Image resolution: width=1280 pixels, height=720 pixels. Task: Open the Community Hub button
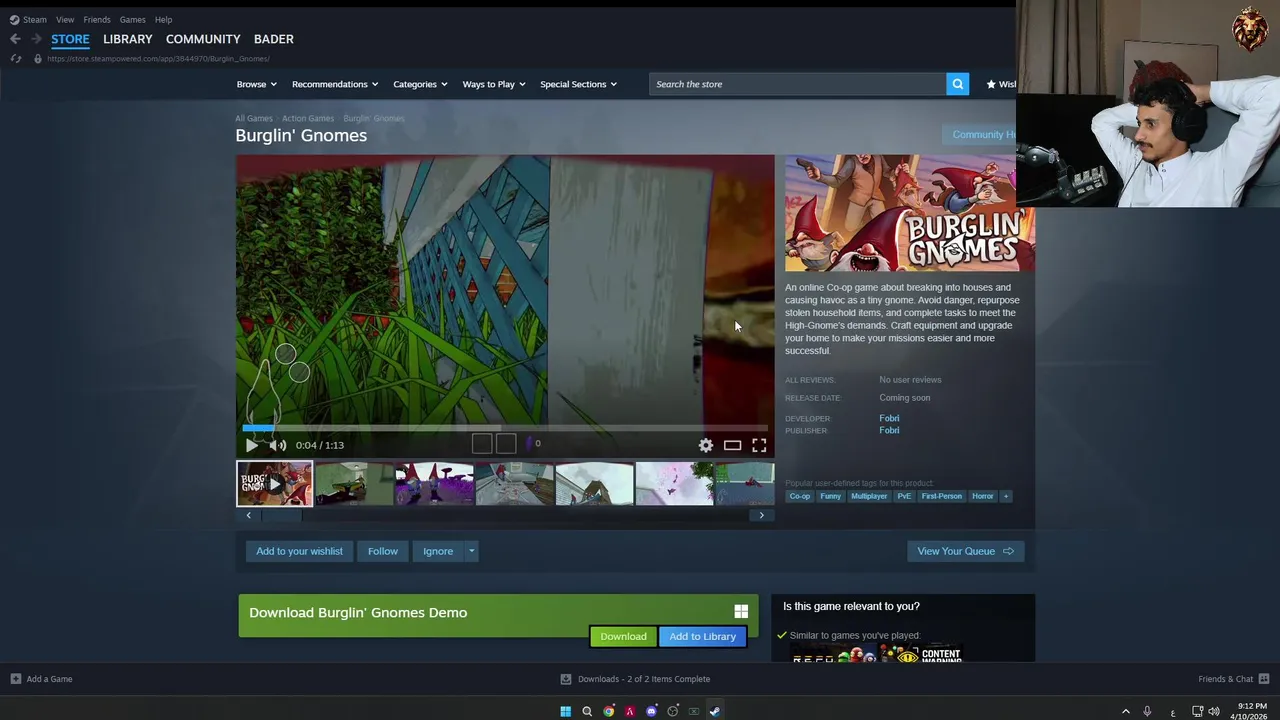pos(980,134)
